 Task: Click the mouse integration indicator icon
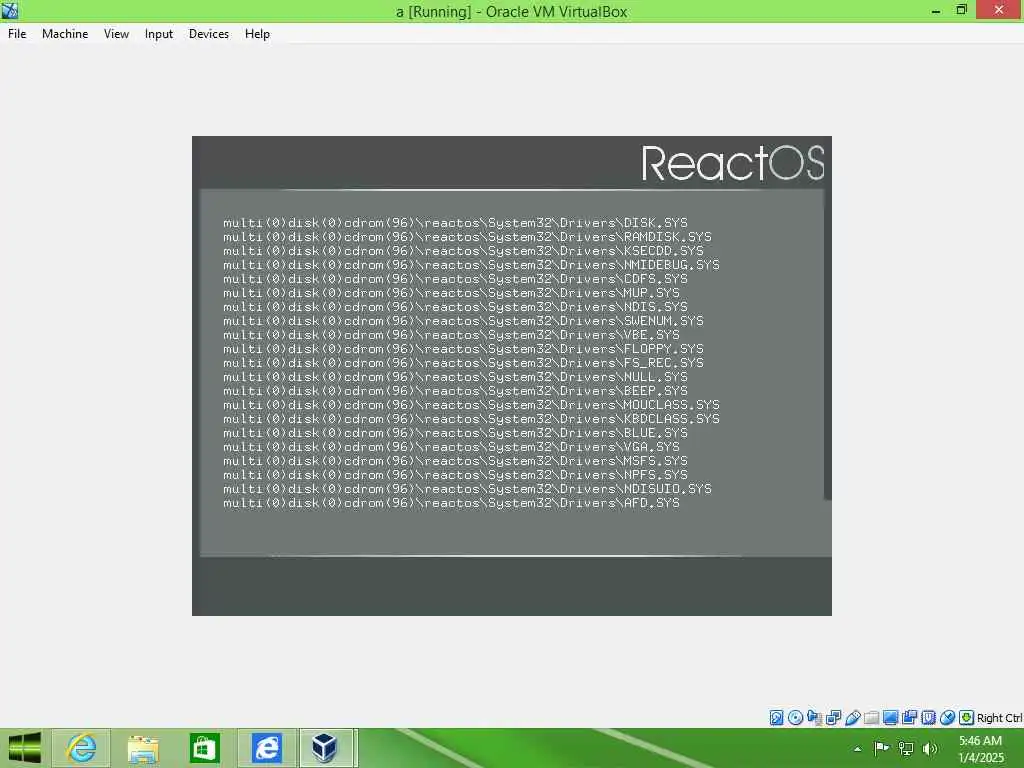pos(947,718)
